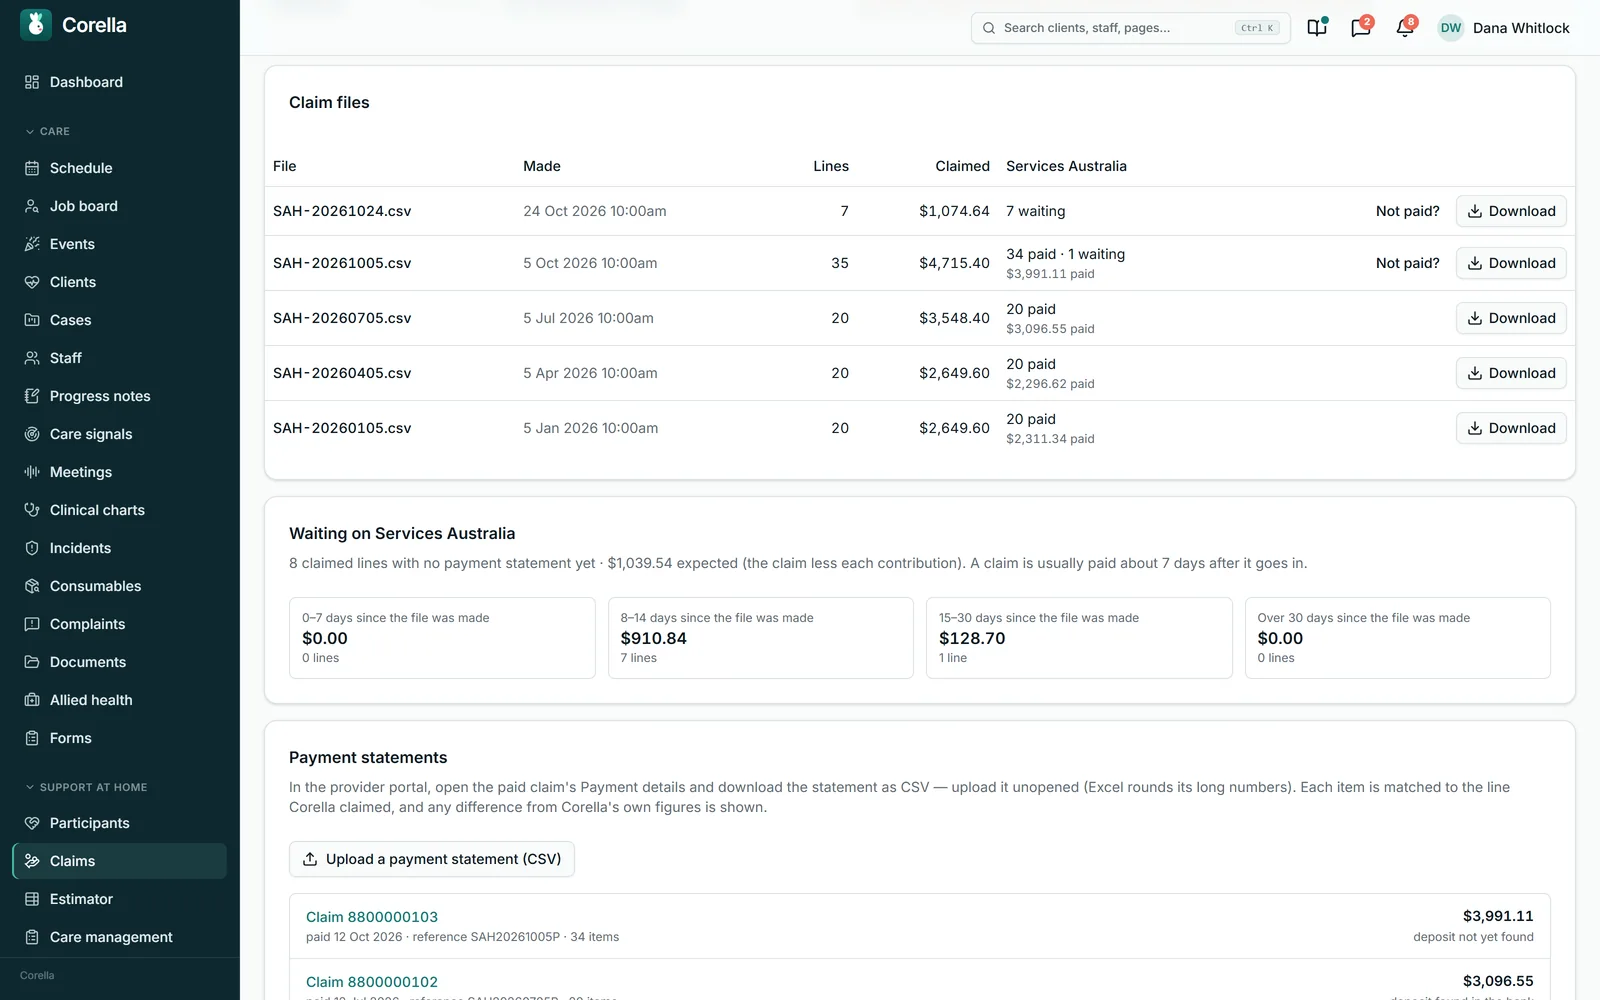Download SAH-20261024.csv claim file
Screen dimensions: 1600x1000
pos(1511,211)
